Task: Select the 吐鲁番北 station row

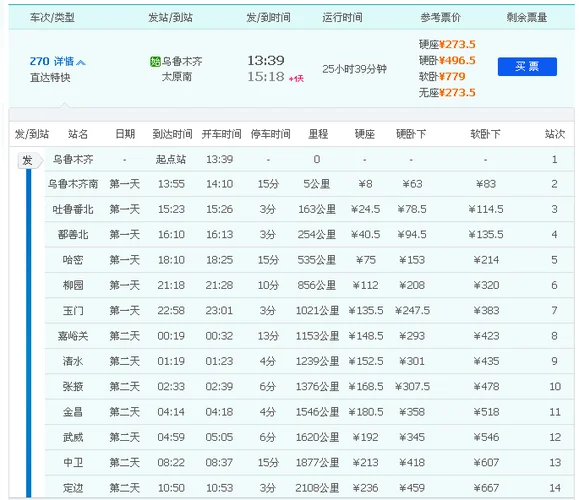Action: [309, 209]
